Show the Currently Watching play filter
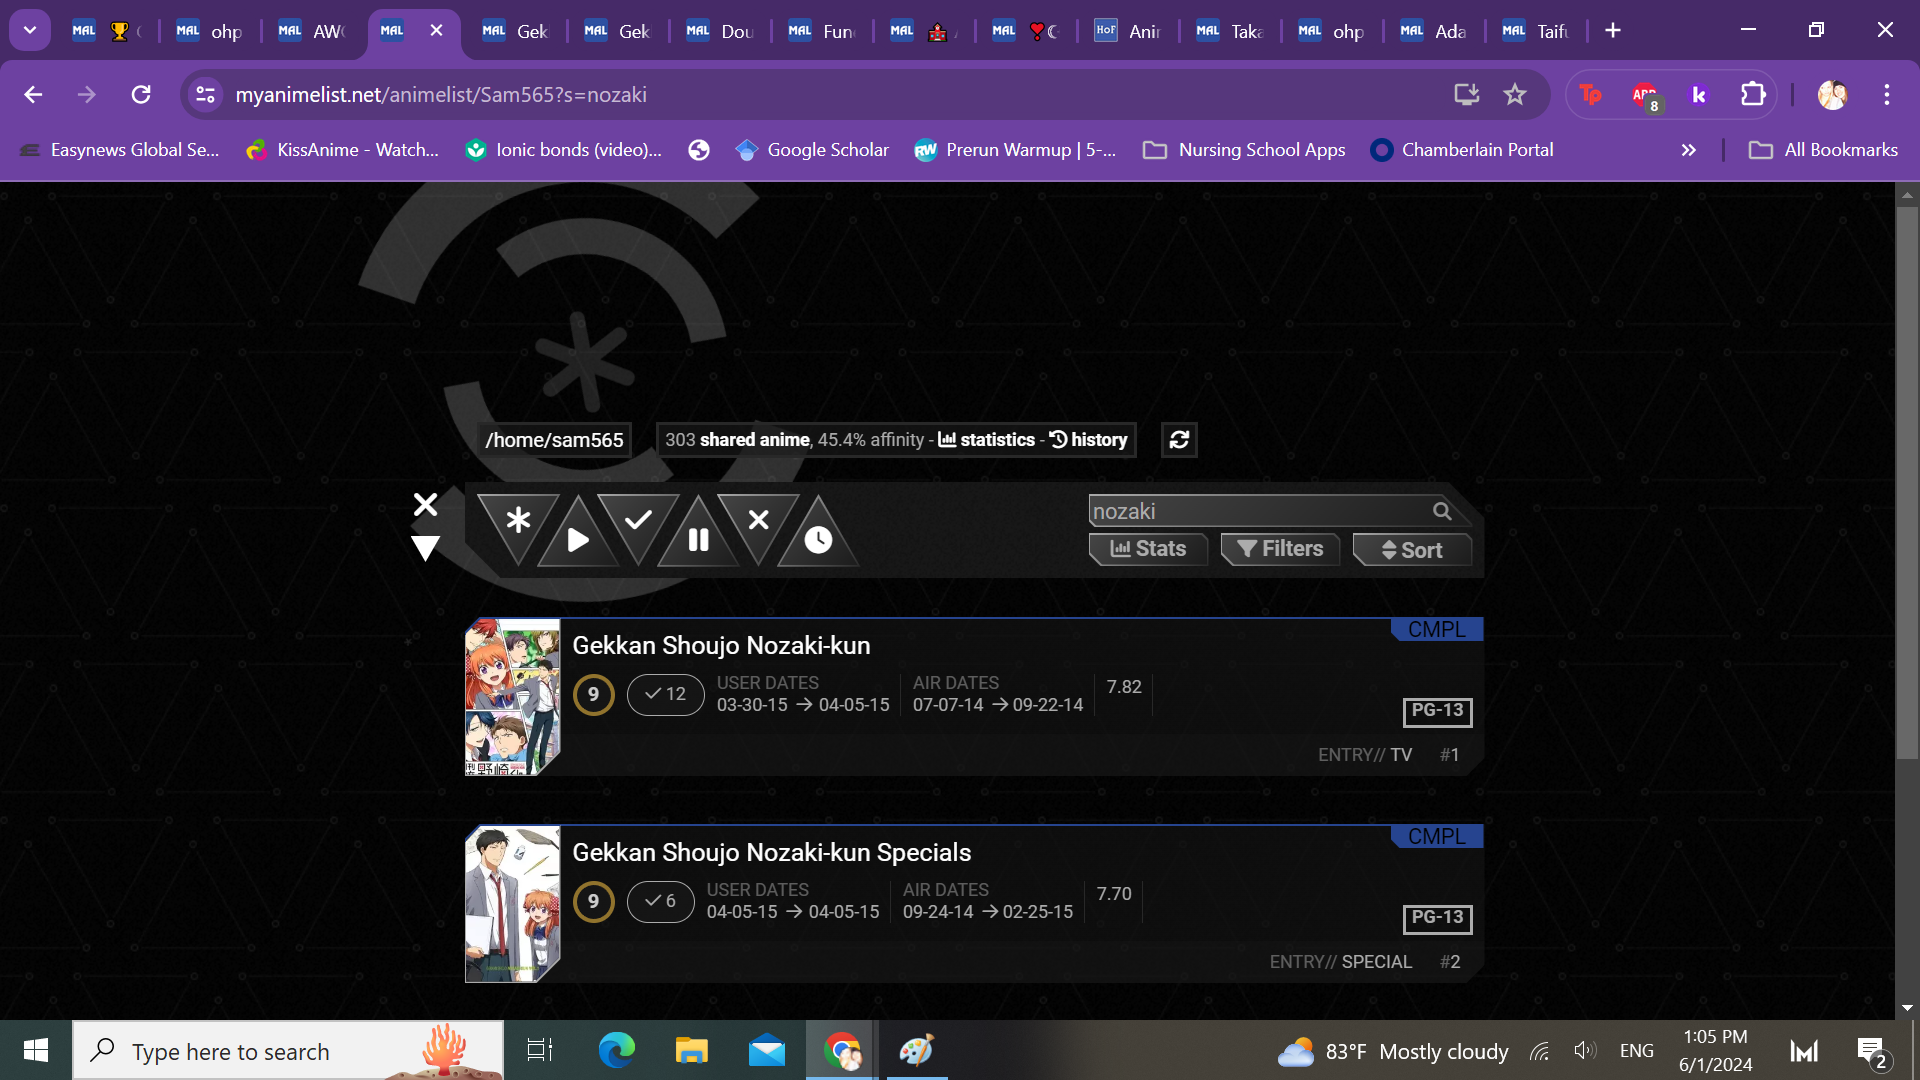Image resolution: width=1920 pixels, height=1080 pixels. 578,540
